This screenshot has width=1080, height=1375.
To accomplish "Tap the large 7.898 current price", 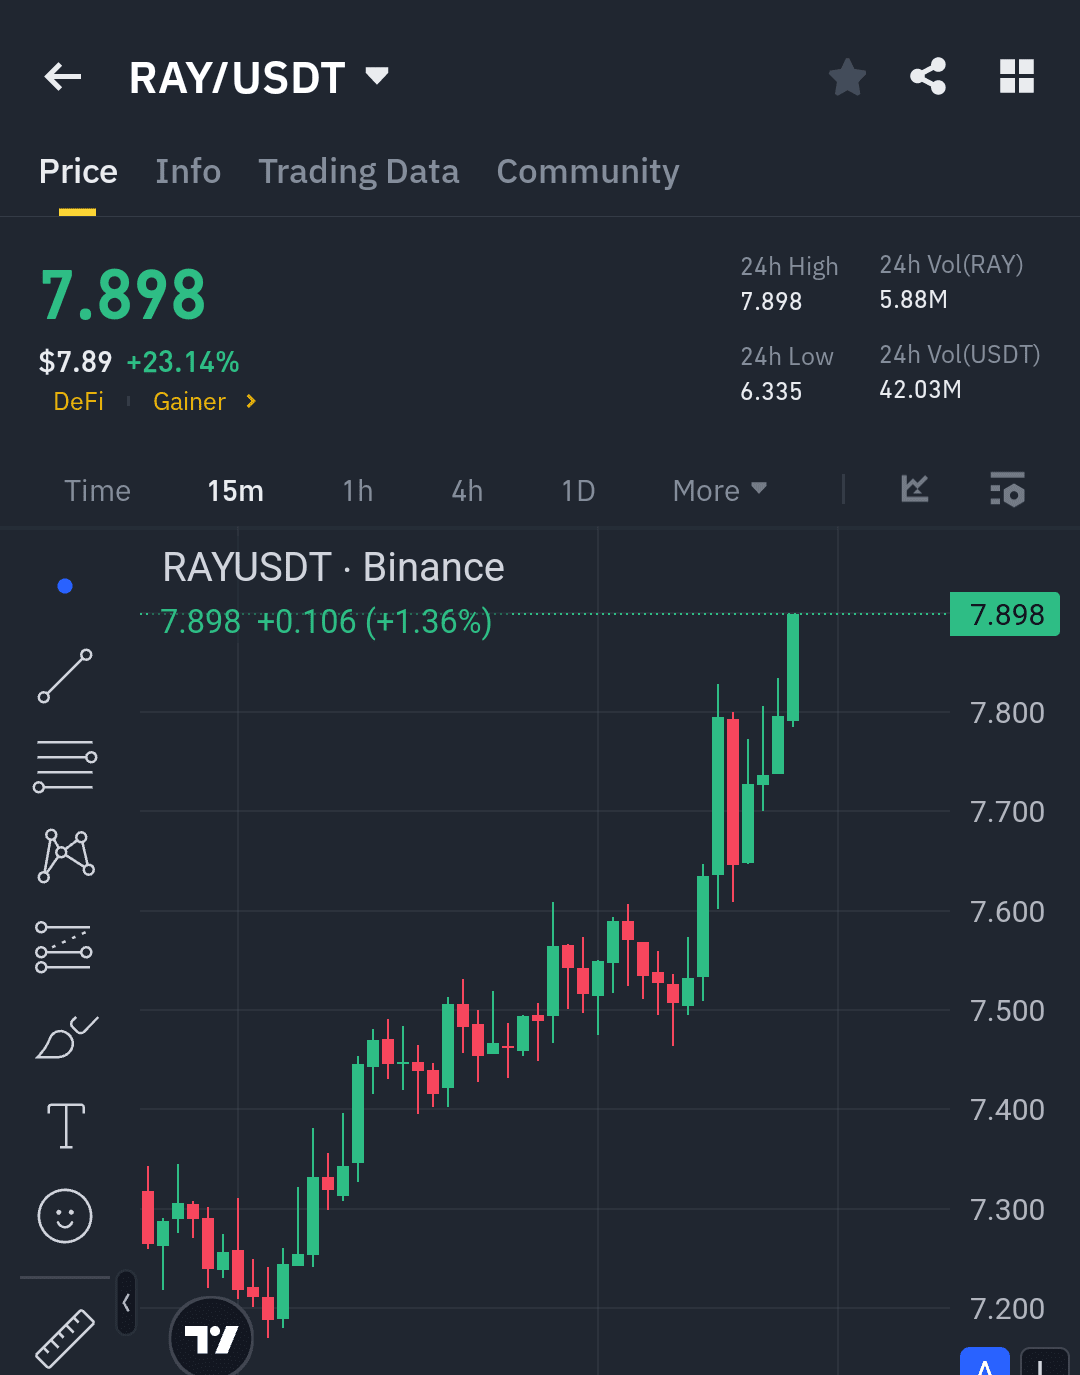I will coord(123,295).
